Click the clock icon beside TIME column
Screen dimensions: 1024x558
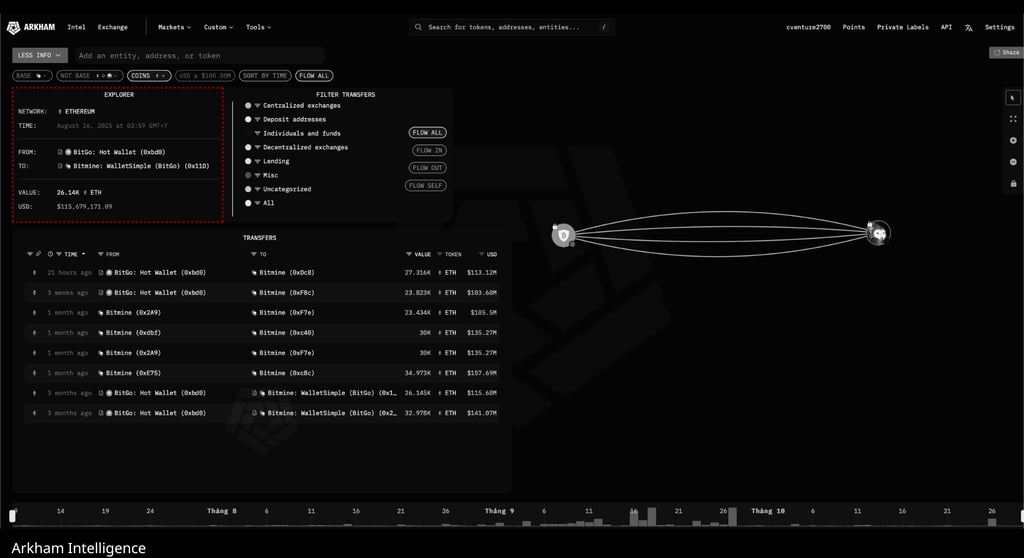point(50,254)
